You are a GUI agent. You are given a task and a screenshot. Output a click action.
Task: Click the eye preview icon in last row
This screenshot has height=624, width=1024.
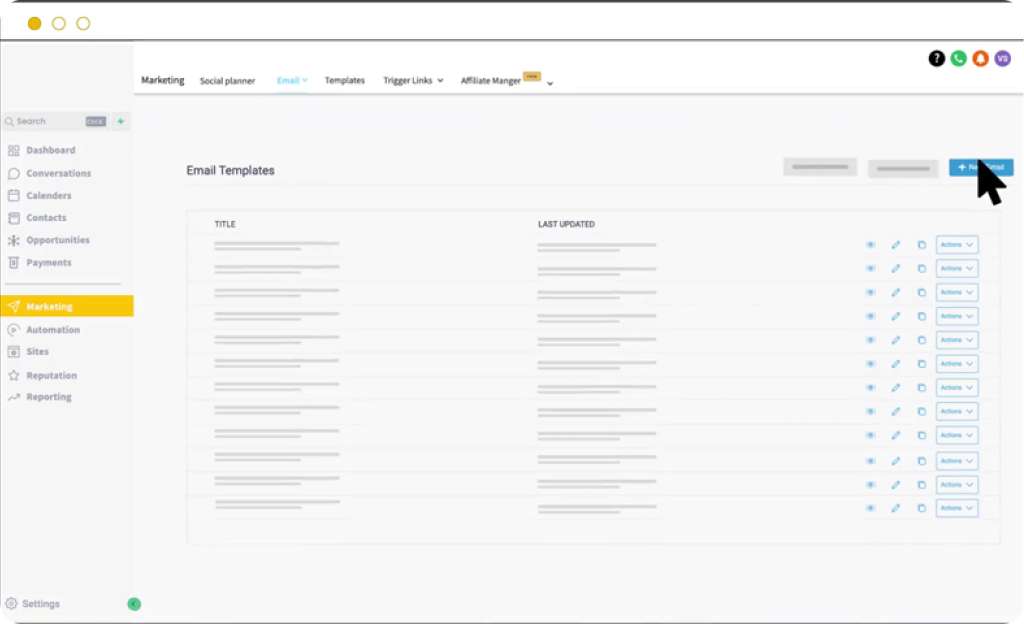(870, 508)
